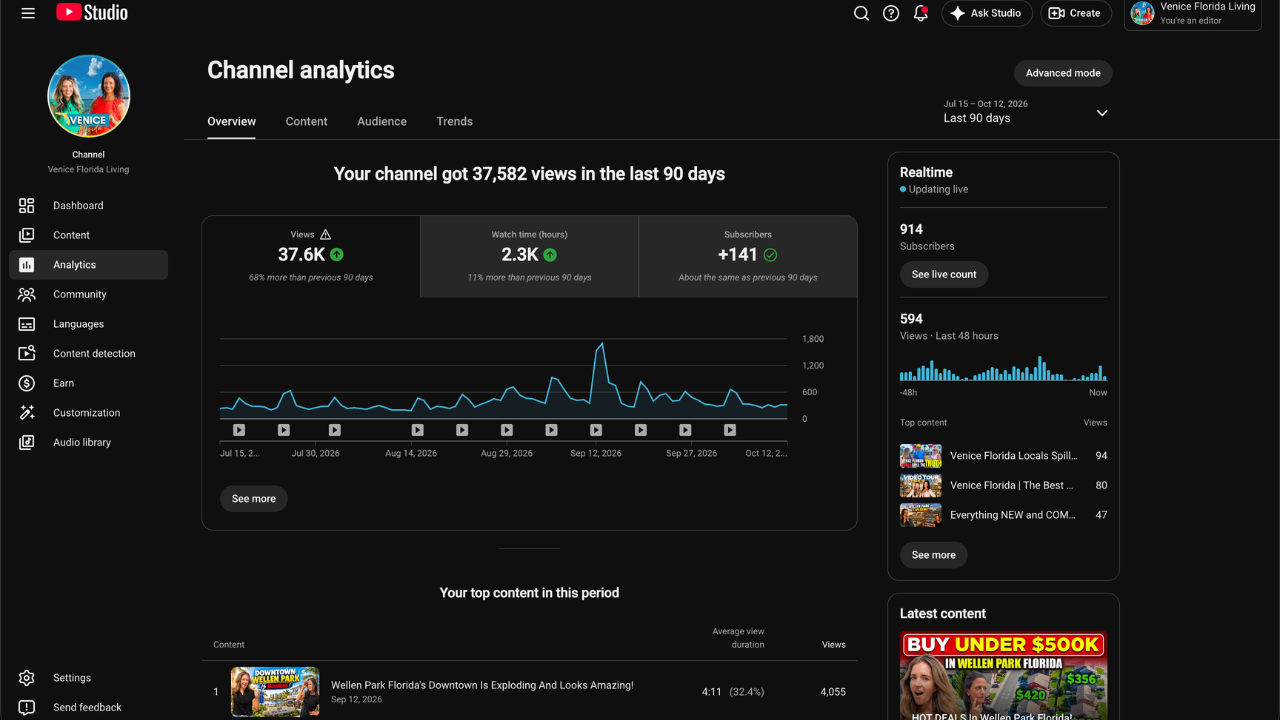The image size is (1280, 720).
Task: Click the video marker below Sep 12 peak
Action: pyautogui.click(x=596, y=430)
